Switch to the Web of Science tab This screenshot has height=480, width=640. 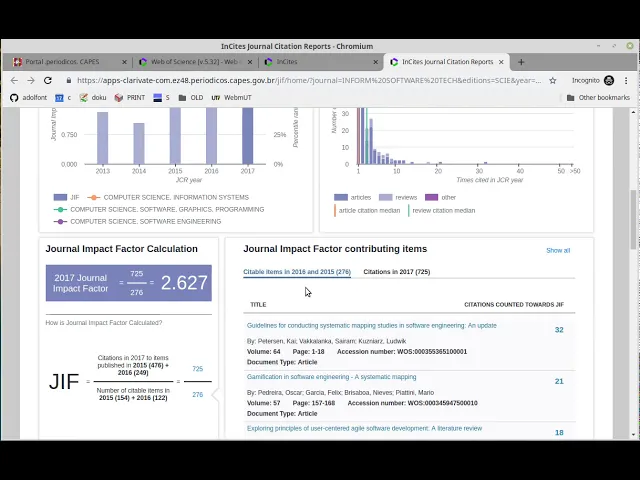coord(194,62)
